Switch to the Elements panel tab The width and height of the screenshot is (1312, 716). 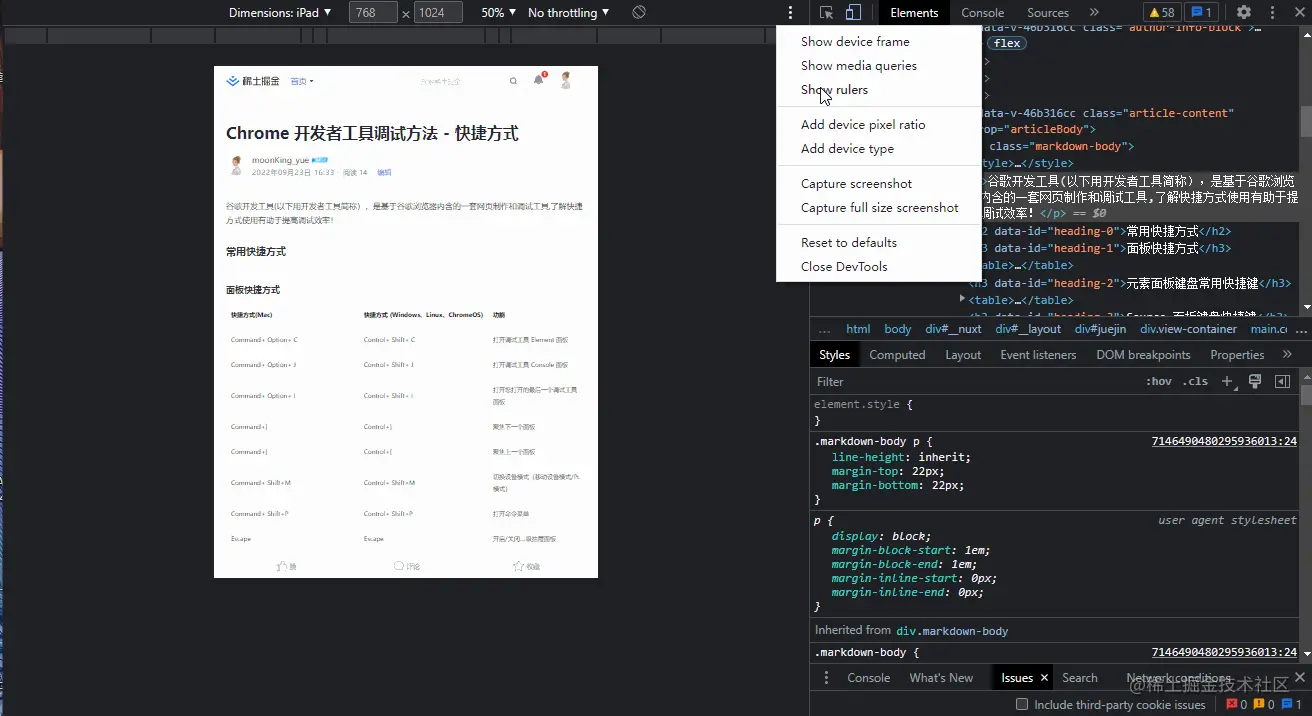[x=914, y=13]
